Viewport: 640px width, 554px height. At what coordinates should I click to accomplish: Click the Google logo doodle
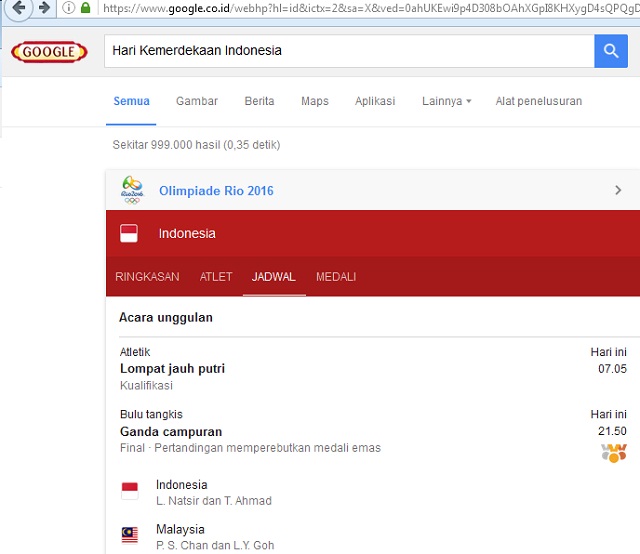(x=49, y=52)
